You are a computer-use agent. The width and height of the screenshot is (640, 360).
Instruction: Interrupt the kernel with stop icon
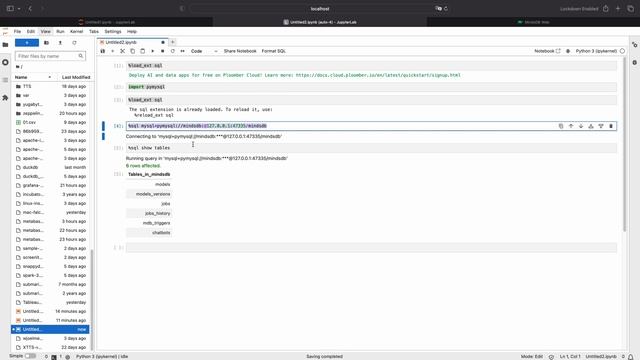(x=162, y=51)
